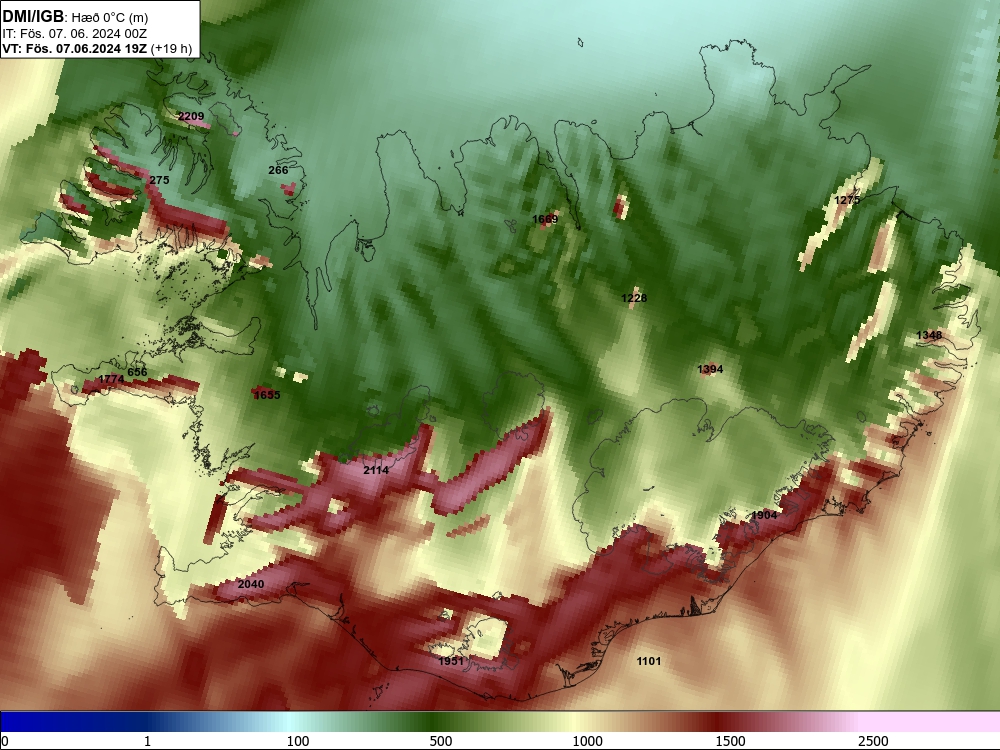Click the map value label 1655
Image resolution: width=1000 pixels, height=750 pixels.
(267, 395)
